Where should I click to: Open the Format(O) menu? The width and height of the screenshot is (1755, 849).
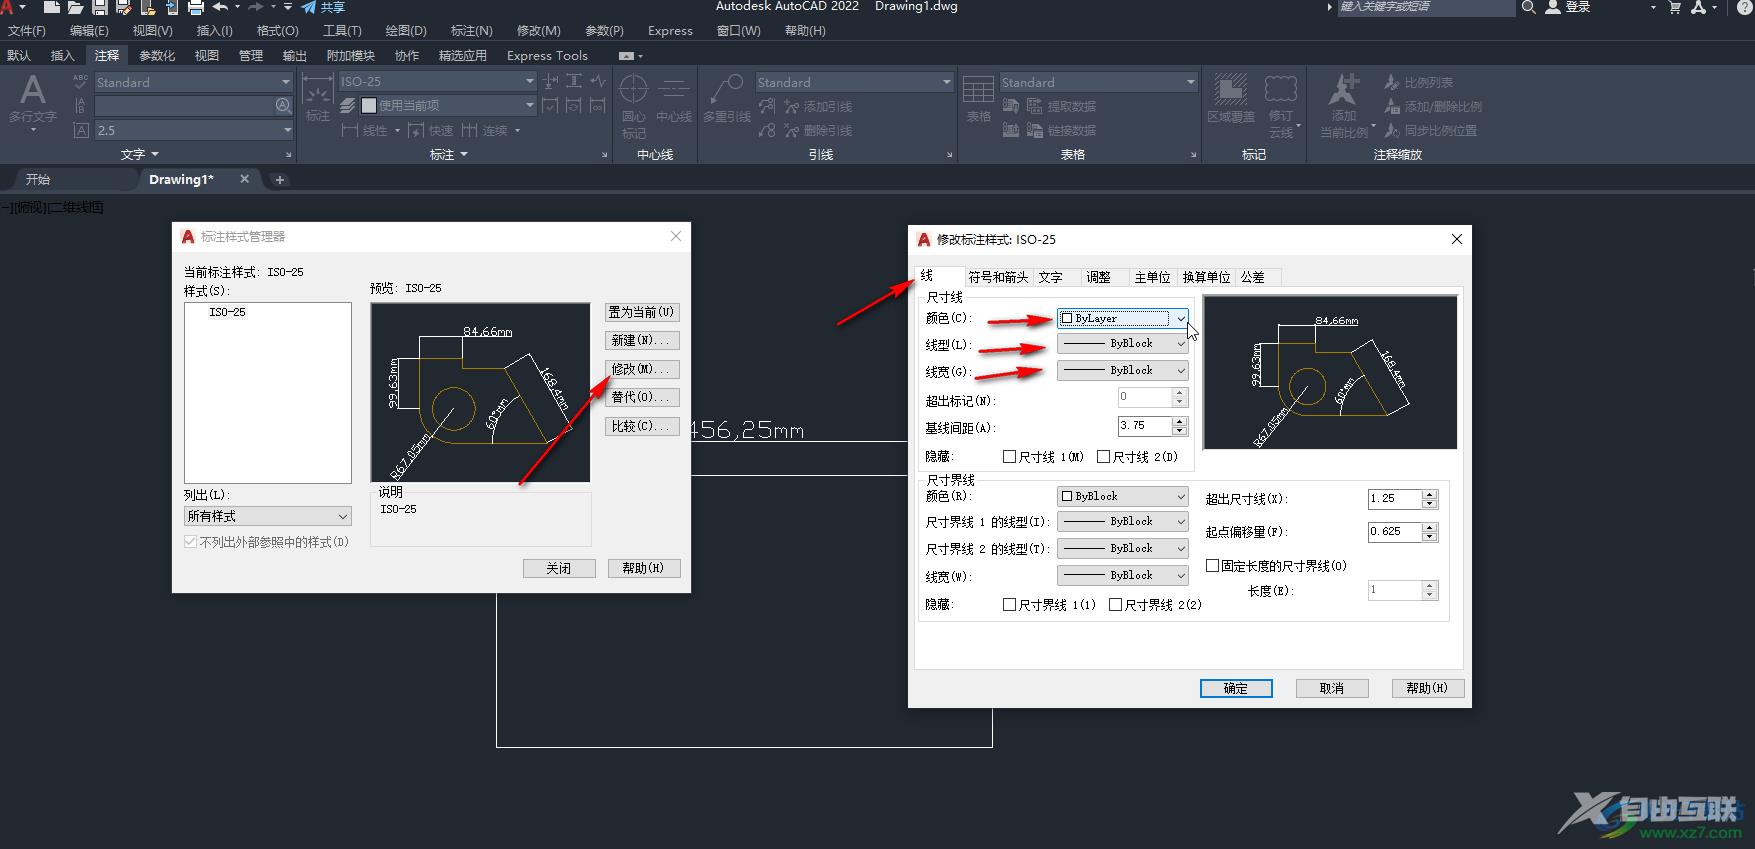coord(277,30)
